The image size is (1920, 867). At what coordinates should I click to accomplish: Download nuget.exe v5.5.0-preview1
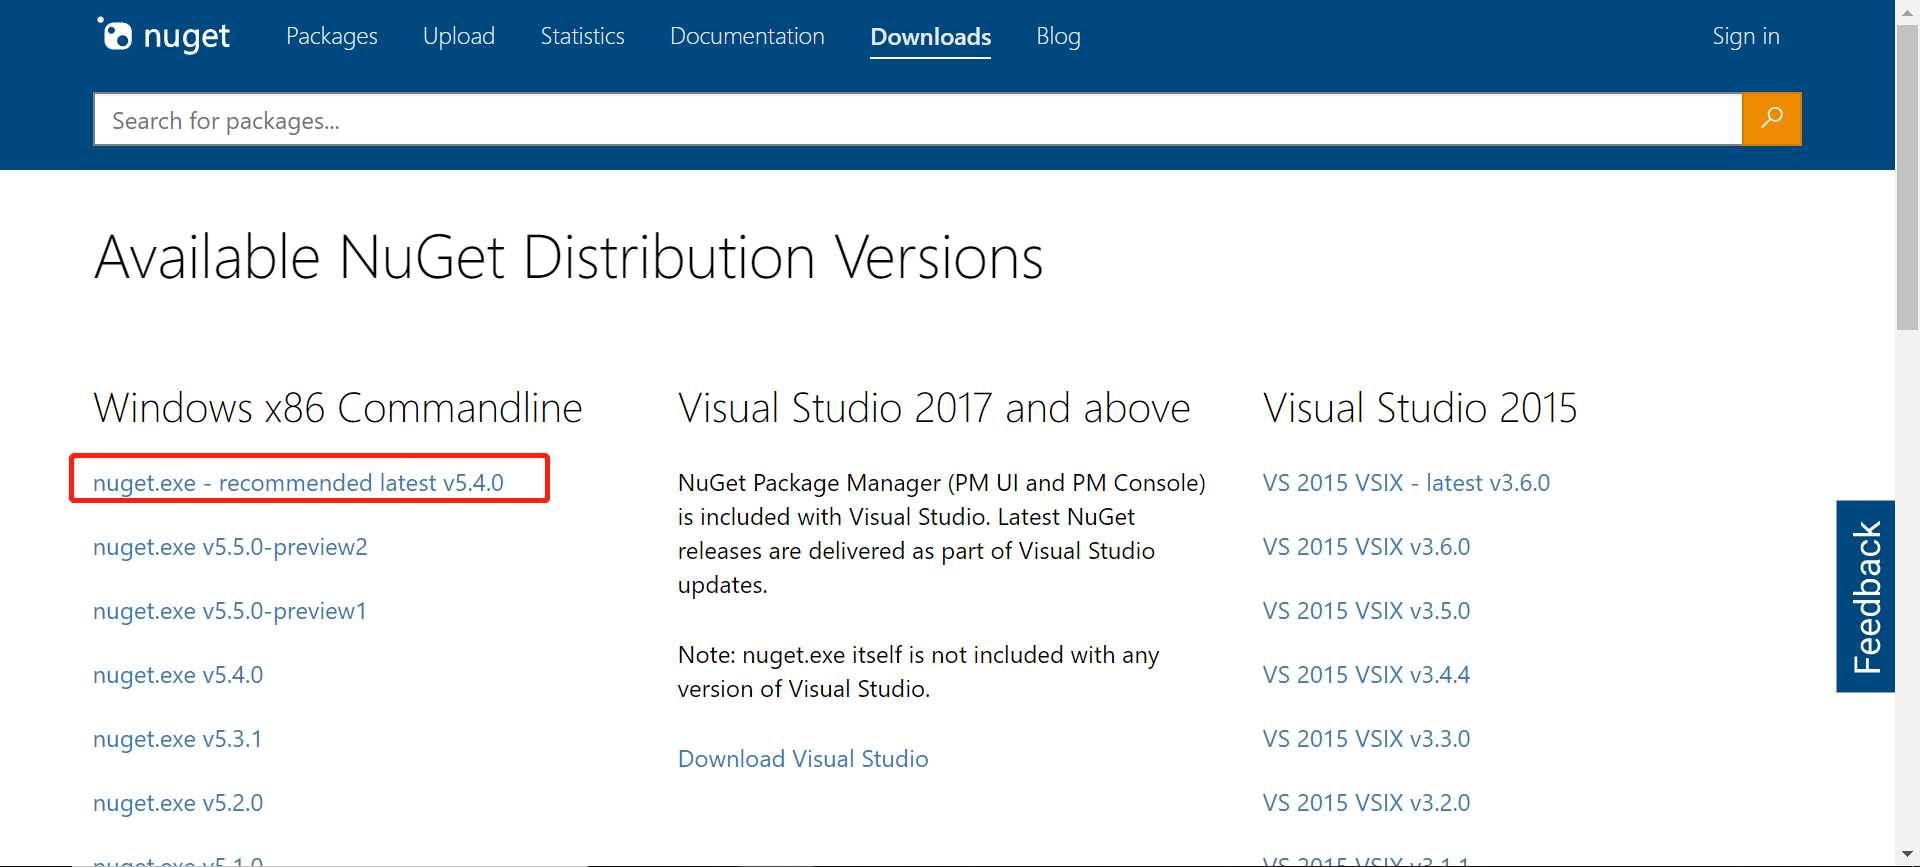230,611
